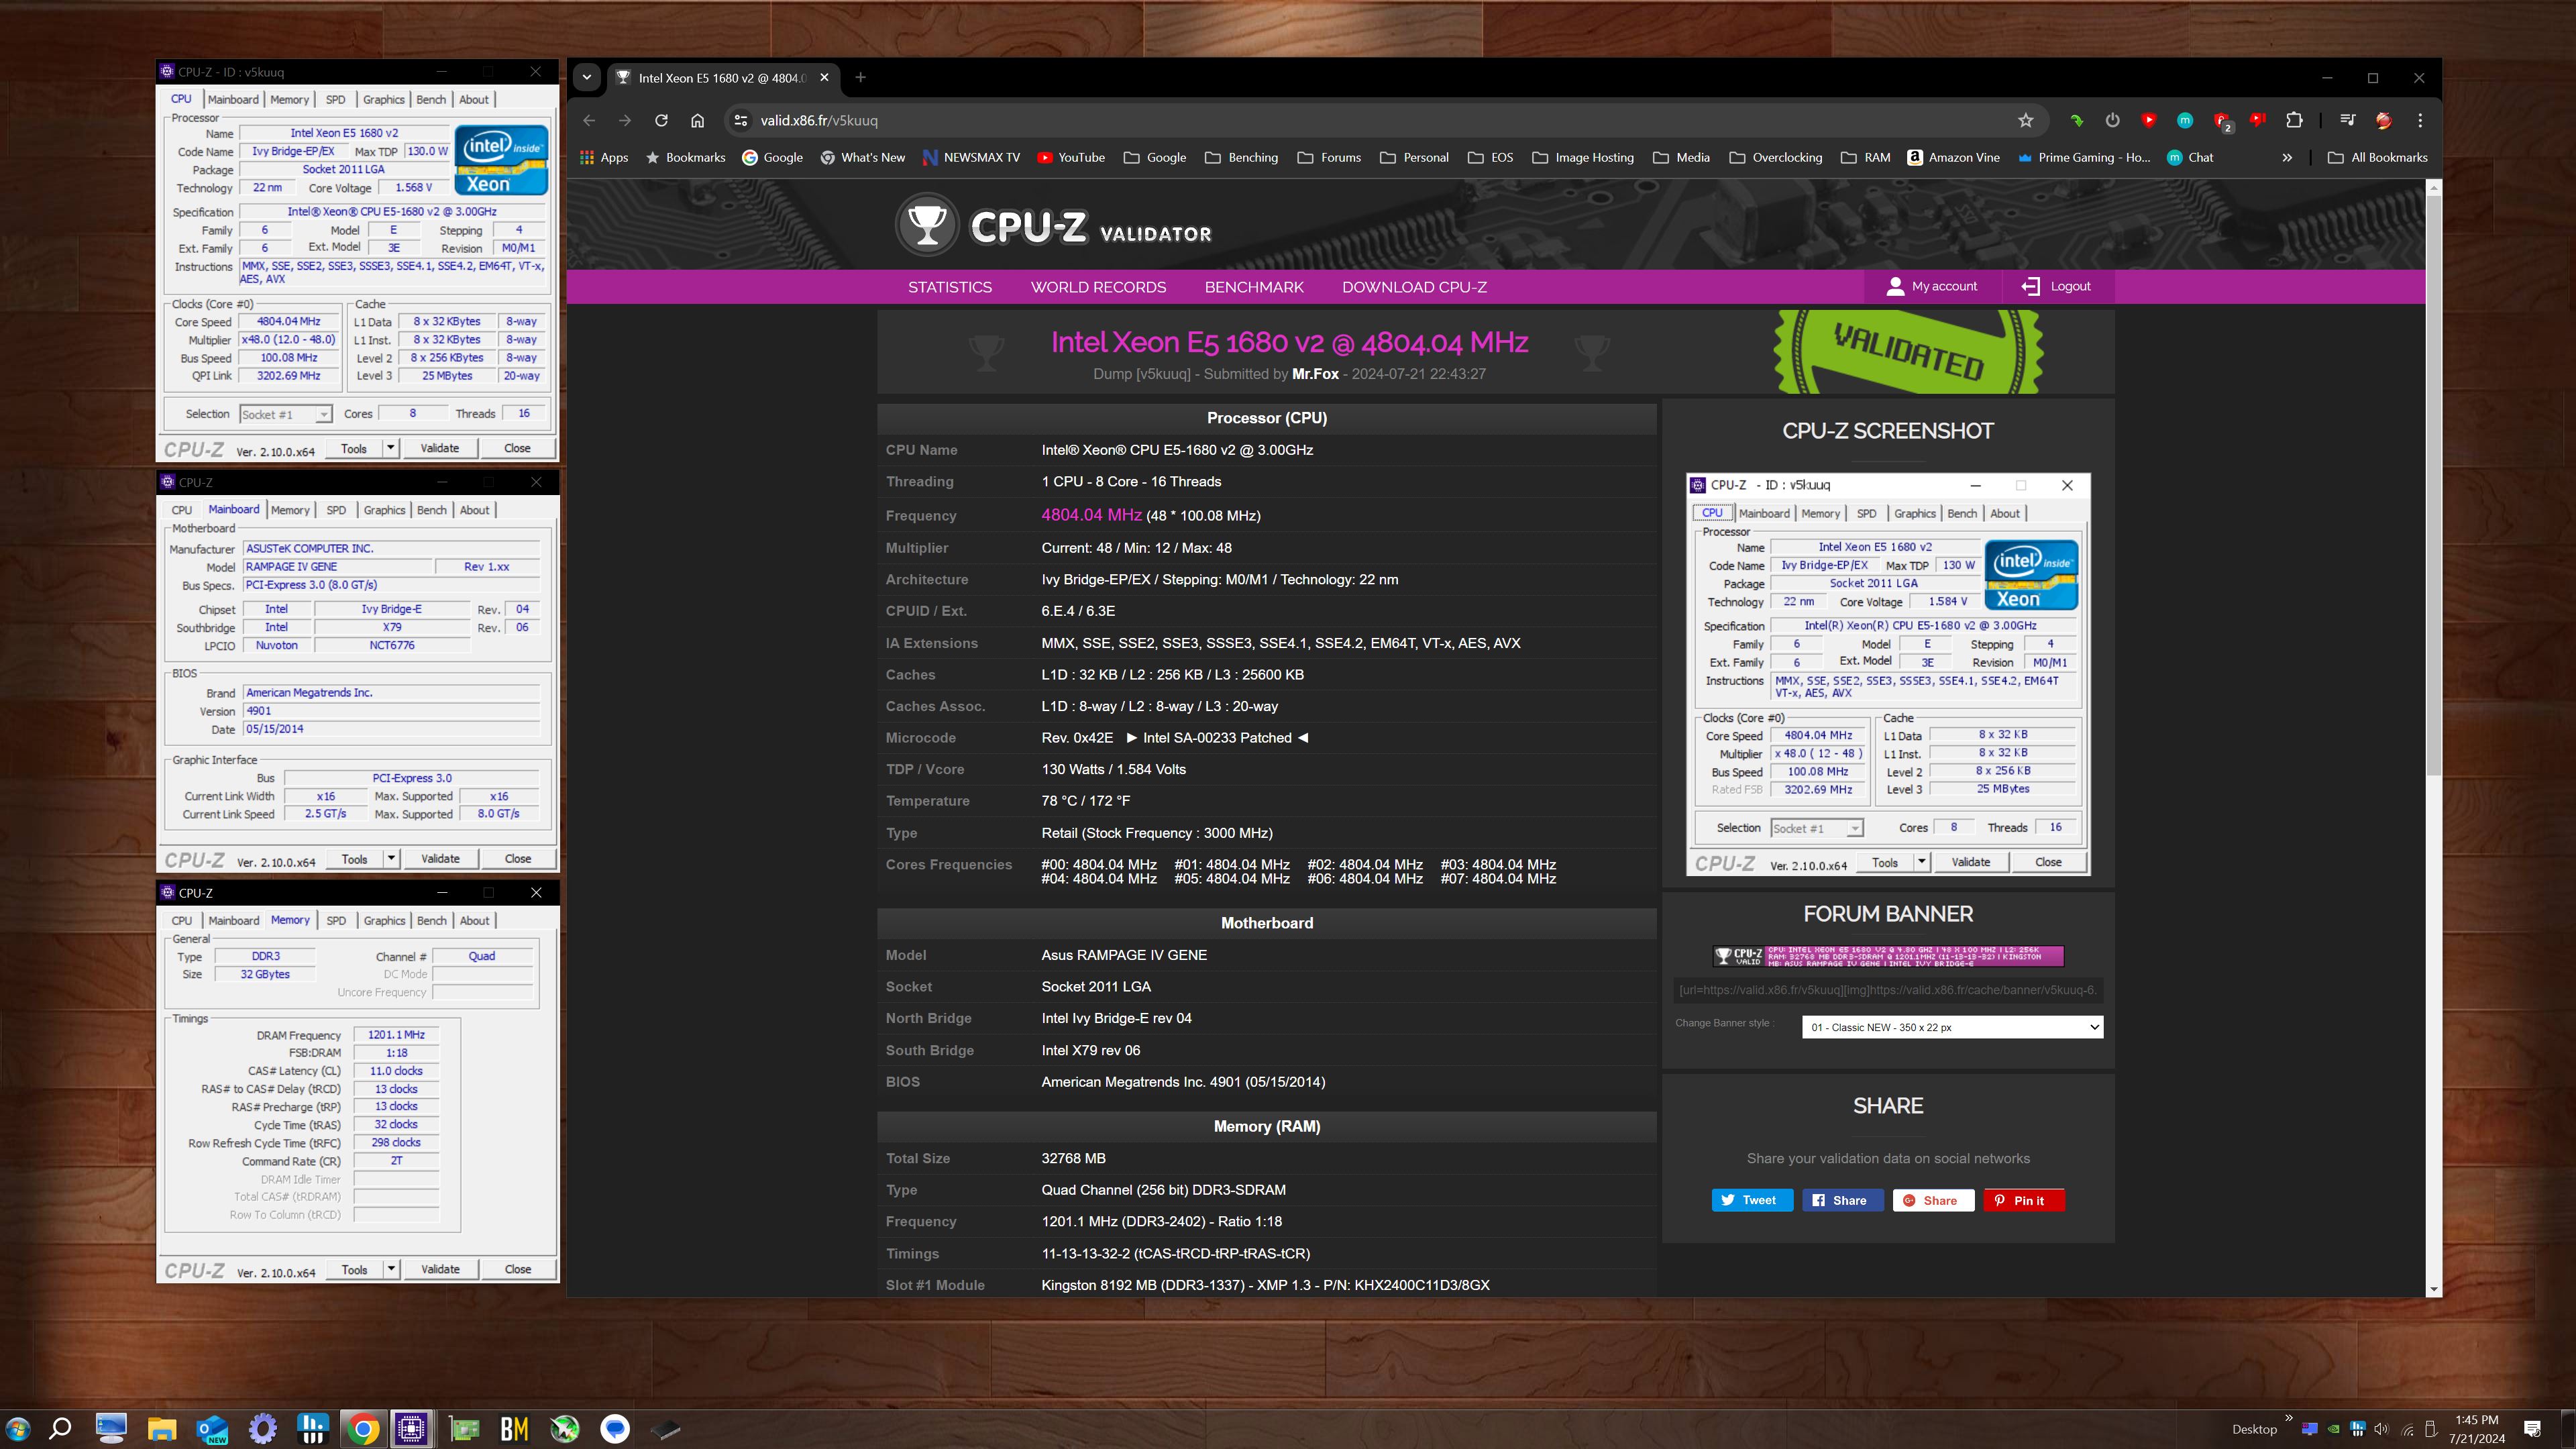Click the CPU-Z screenshot thumbnail image
This screenshot has width=2576, height=1449.
[1888, 675]
